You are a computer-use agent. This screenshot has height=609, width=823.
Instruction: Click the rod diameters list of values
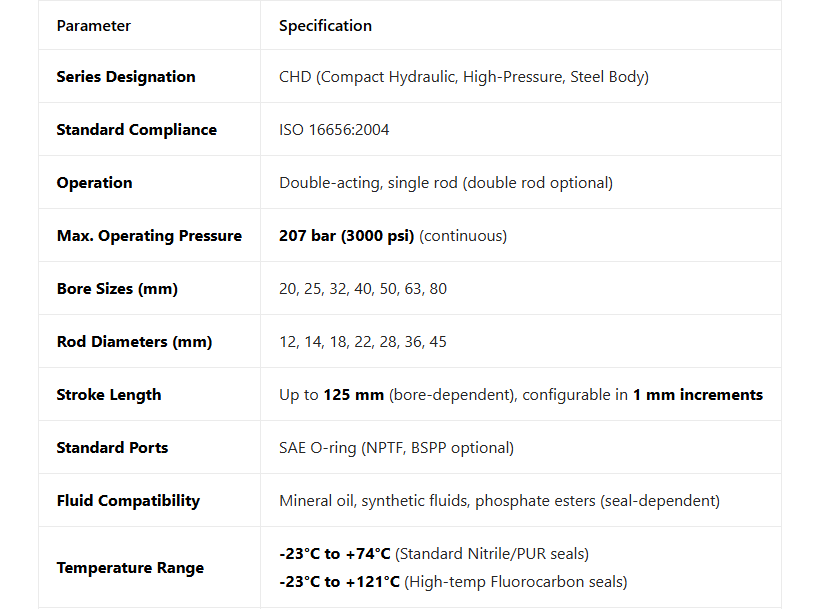click(362, 342)
